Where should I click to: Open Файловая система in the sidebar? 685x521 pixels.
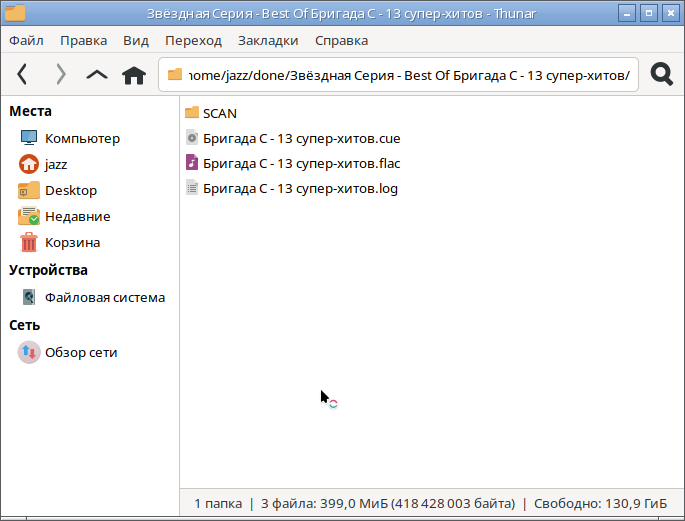(x=105, y=298)
